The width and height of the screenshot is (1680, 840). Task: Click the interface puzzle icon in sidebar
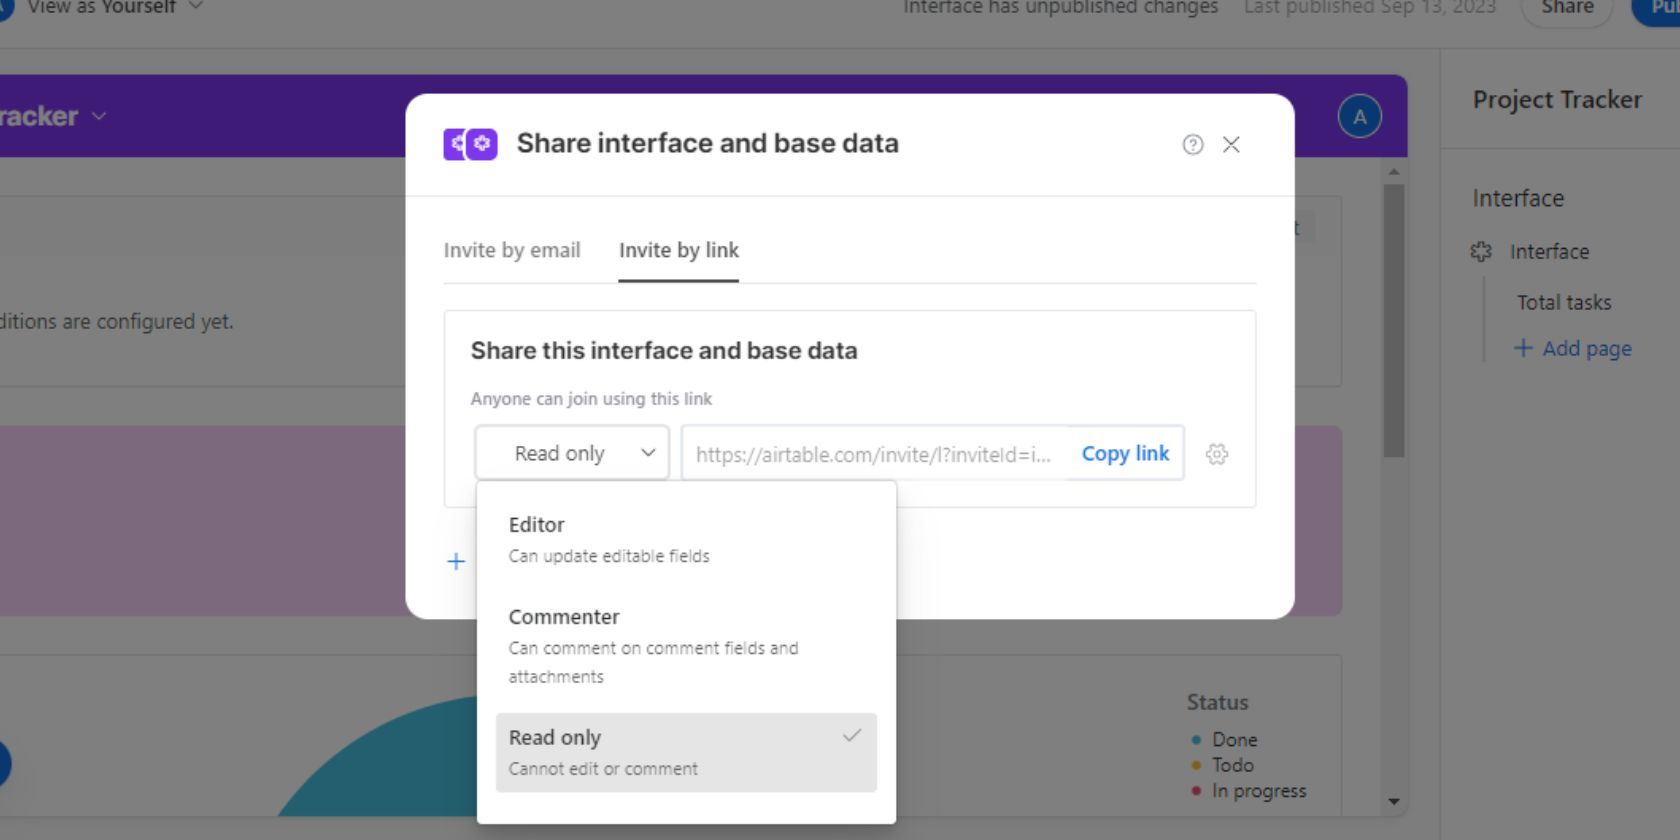pos(1481,251)
